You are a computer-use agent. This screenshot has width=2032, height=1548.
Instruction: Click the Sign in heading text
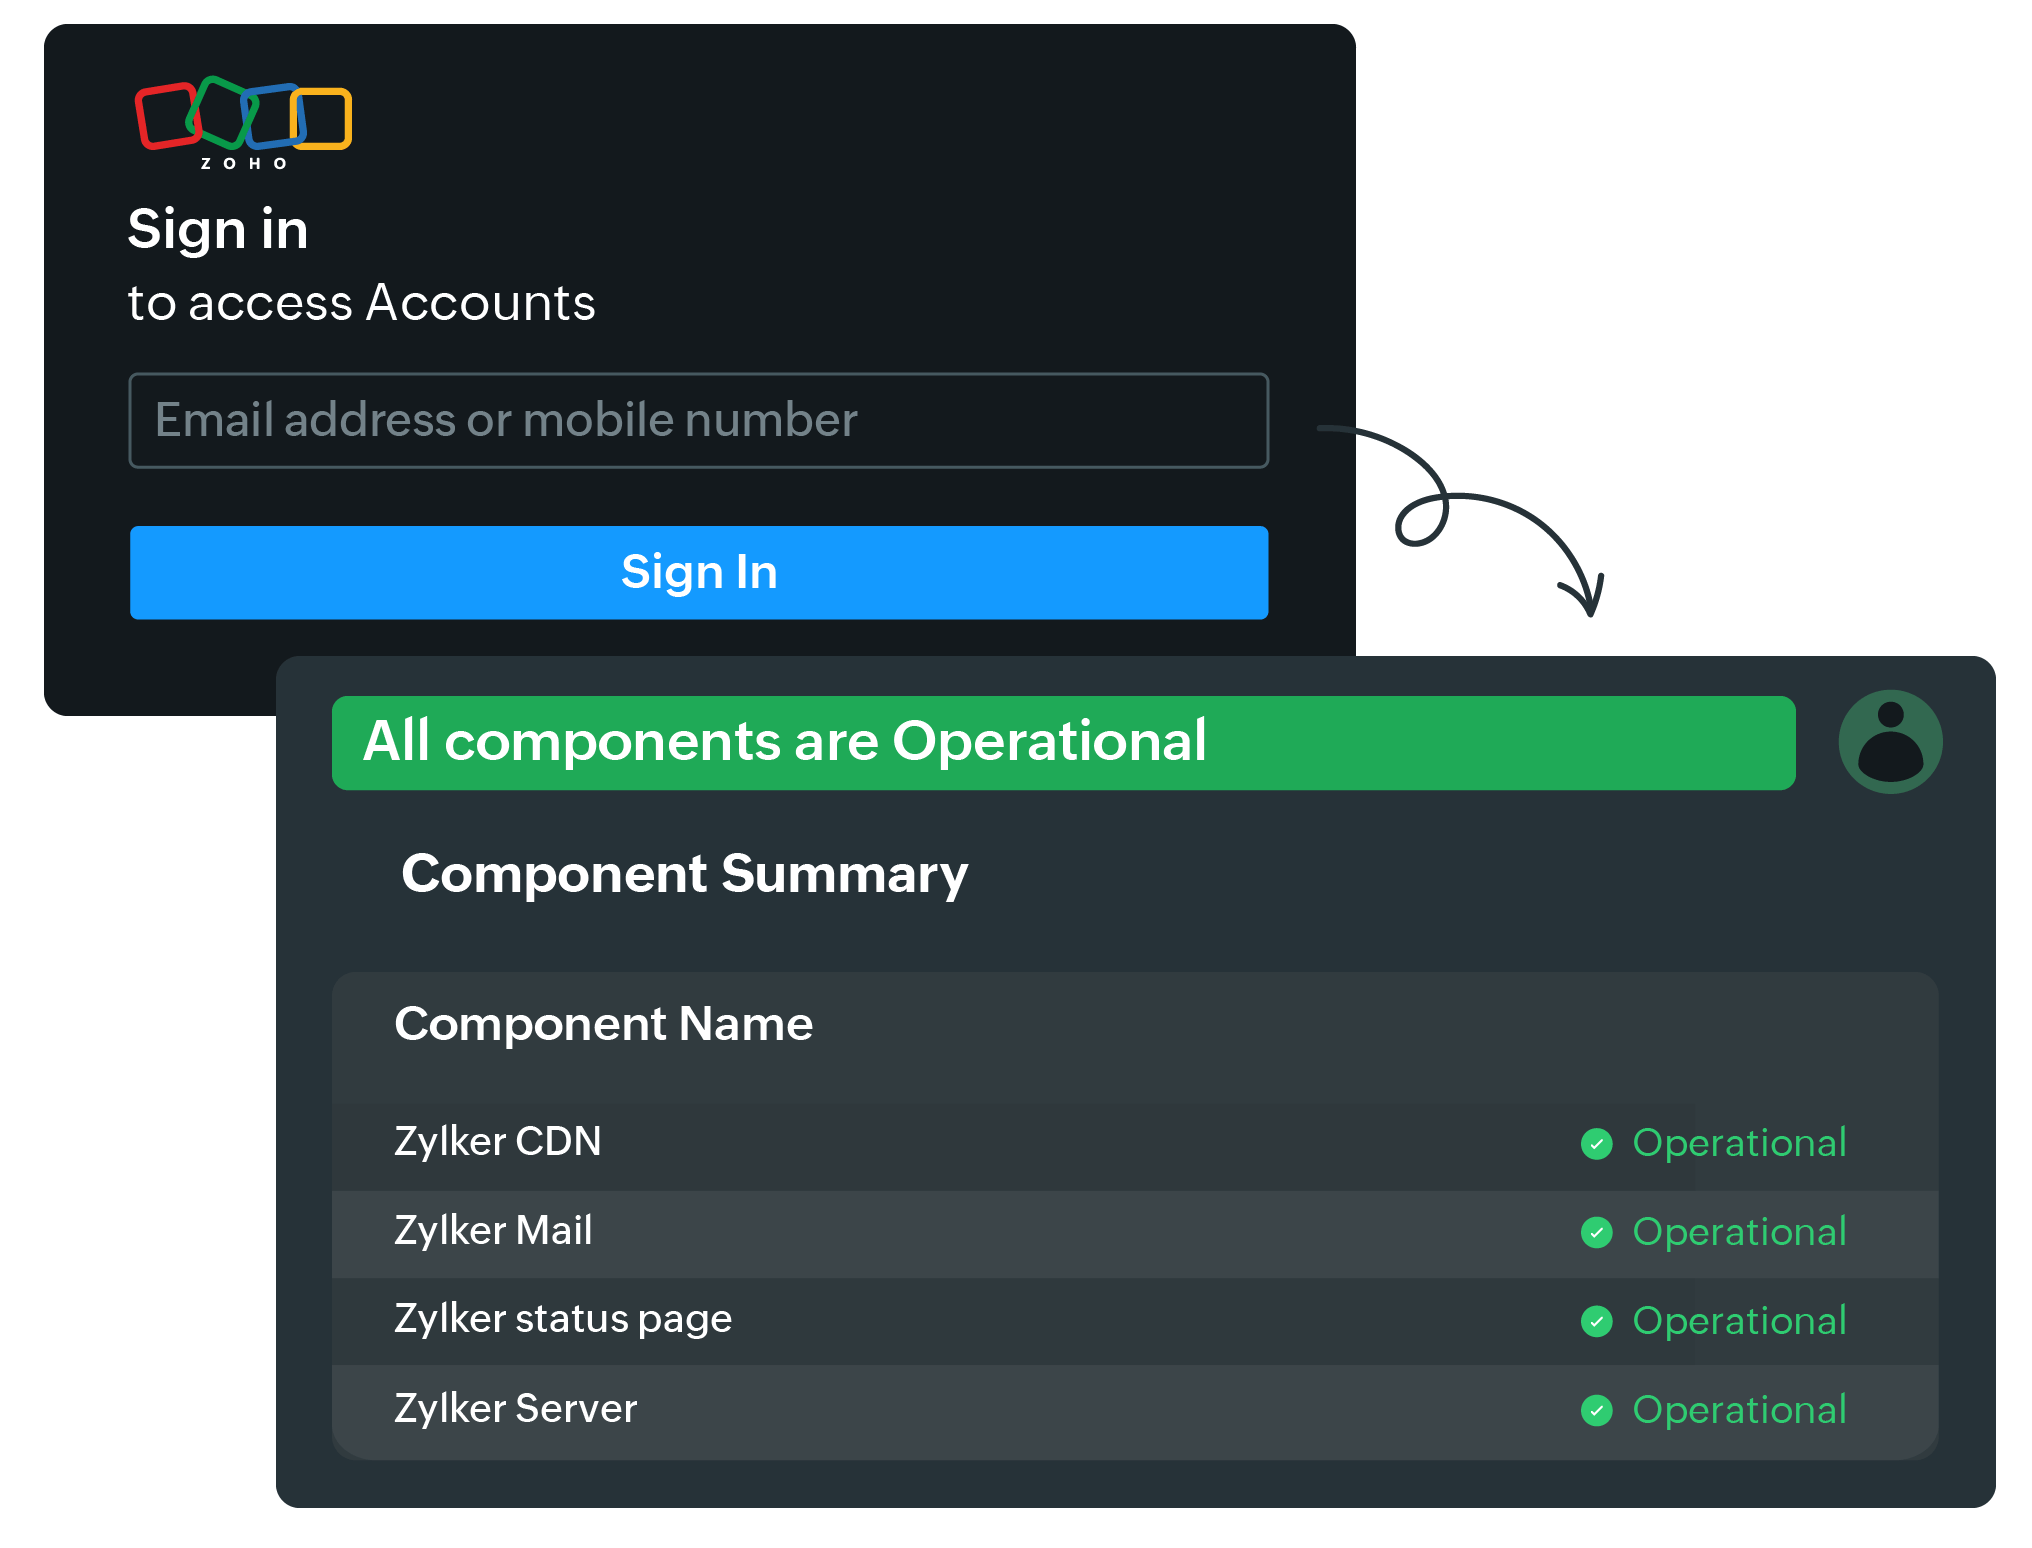coord(218,231)
